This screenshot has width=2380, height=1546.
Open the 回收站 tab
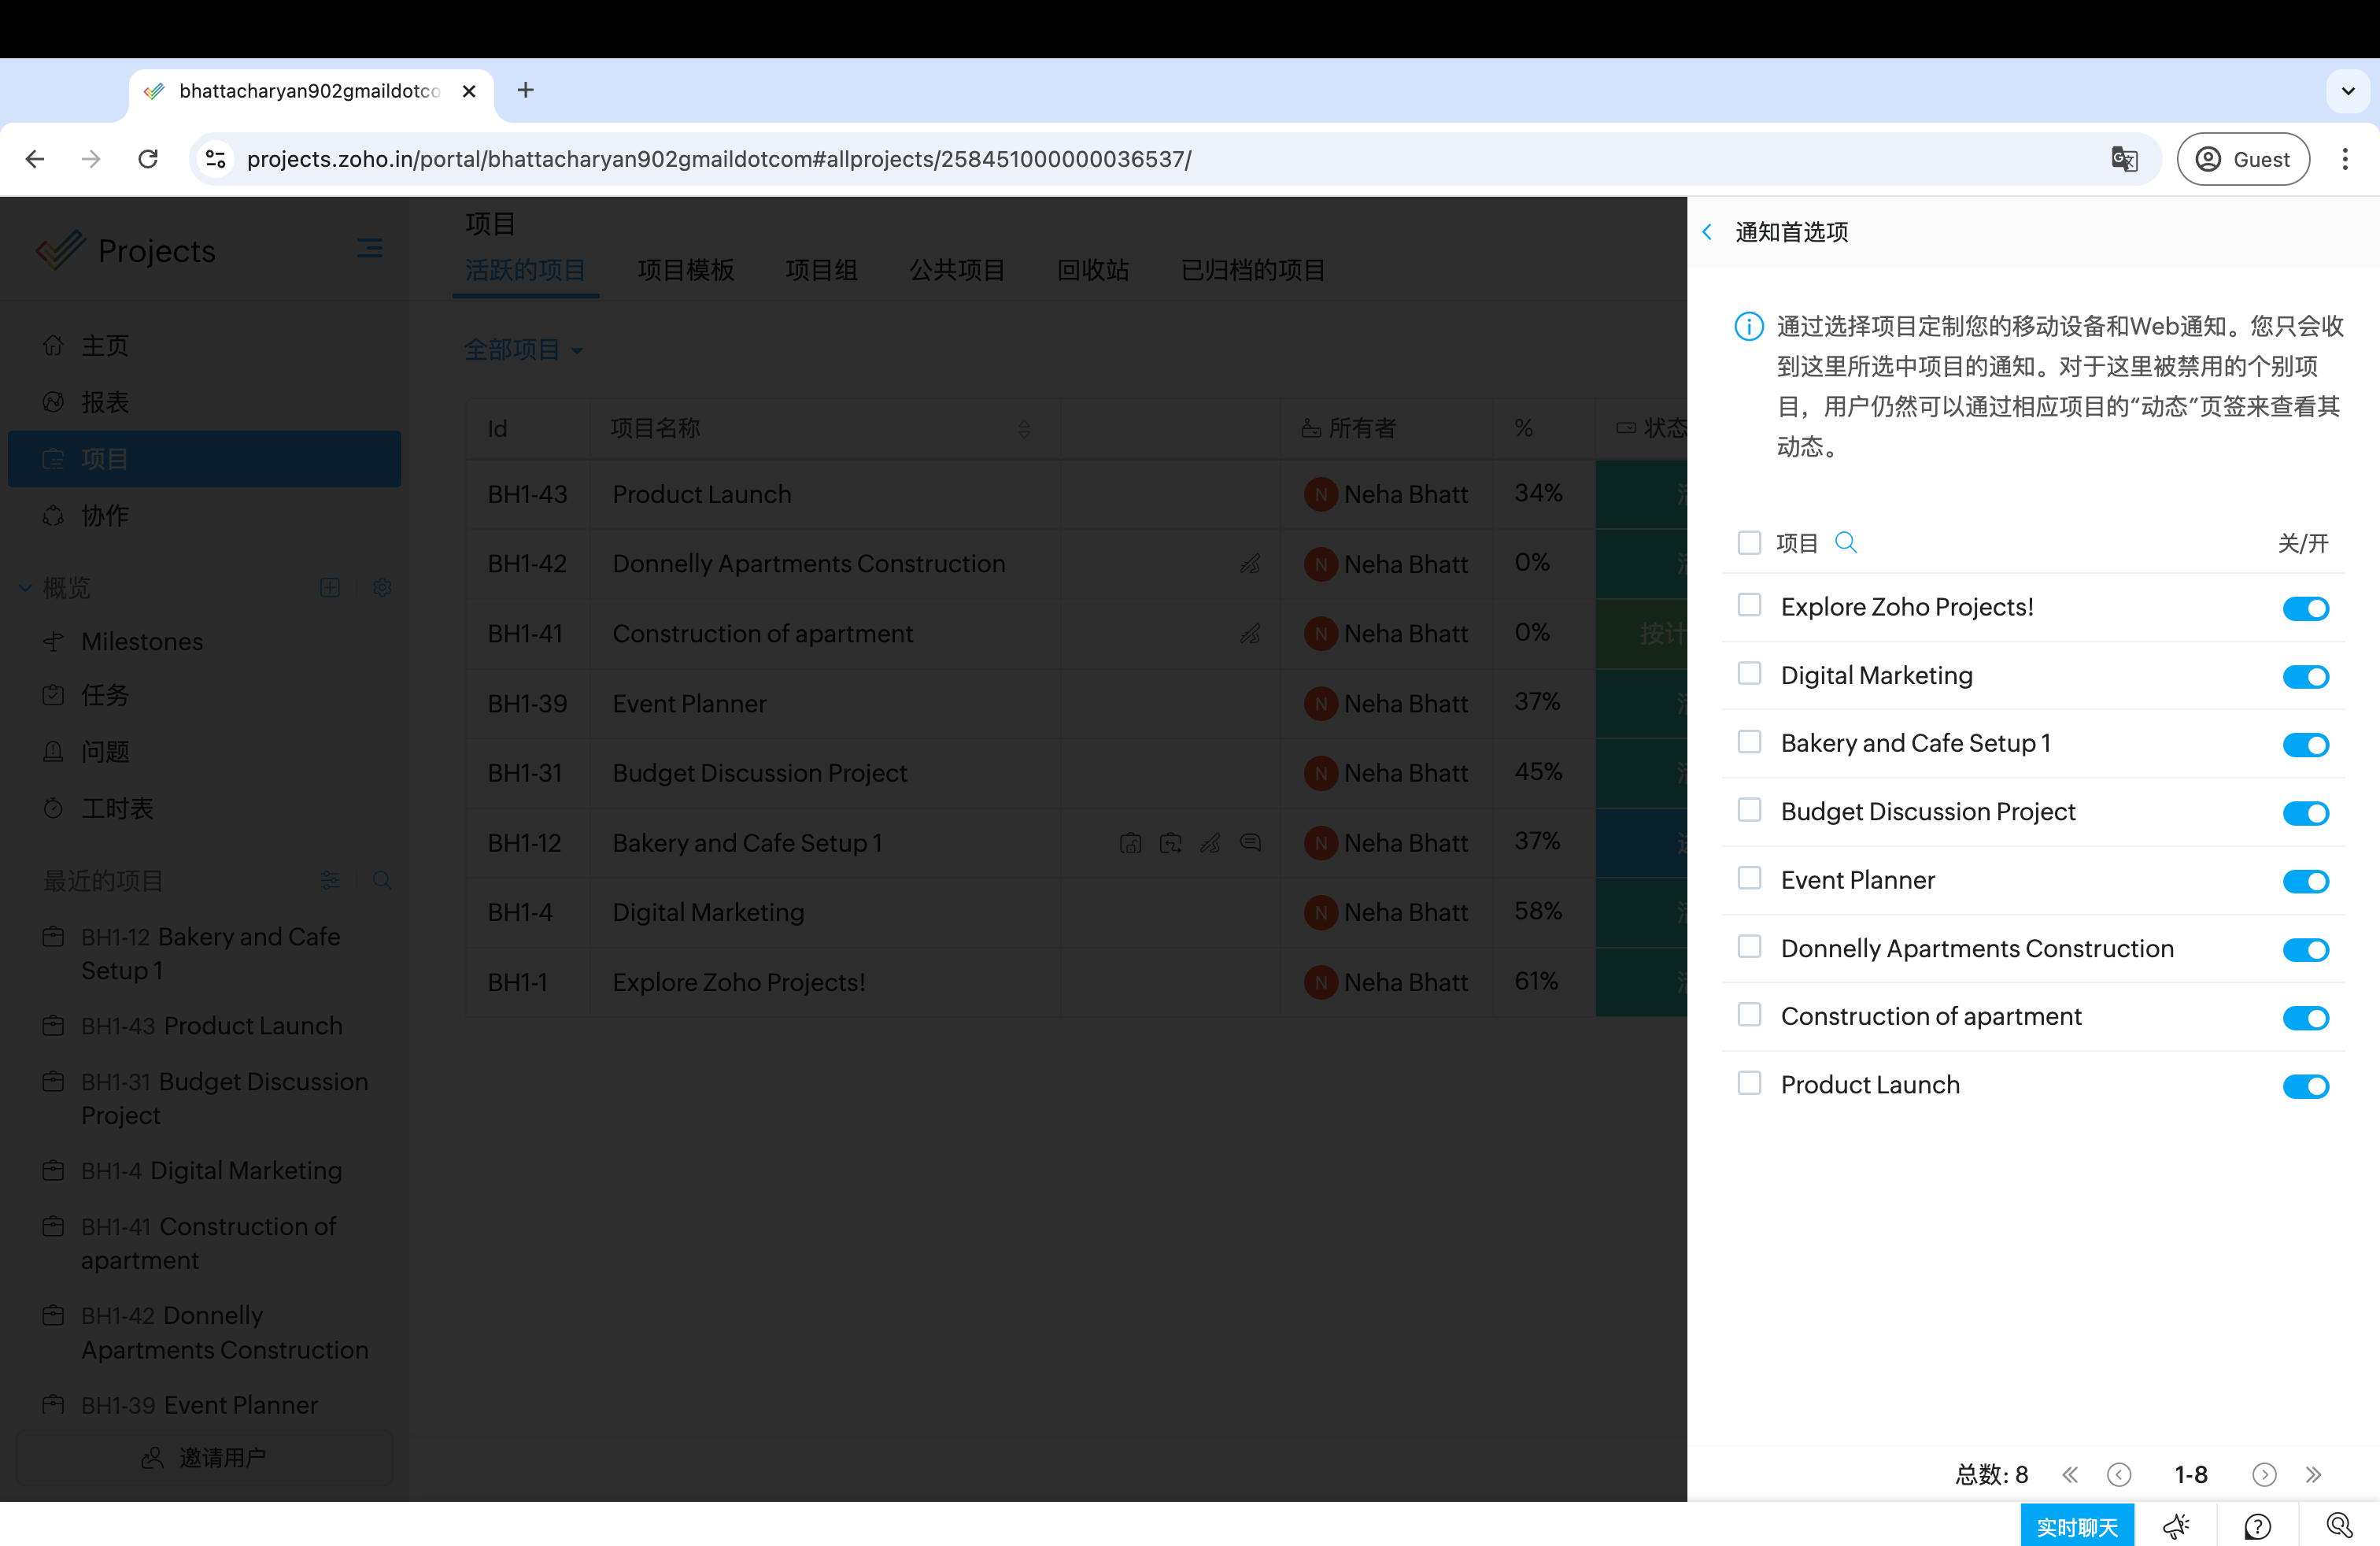pos(1092,270)
